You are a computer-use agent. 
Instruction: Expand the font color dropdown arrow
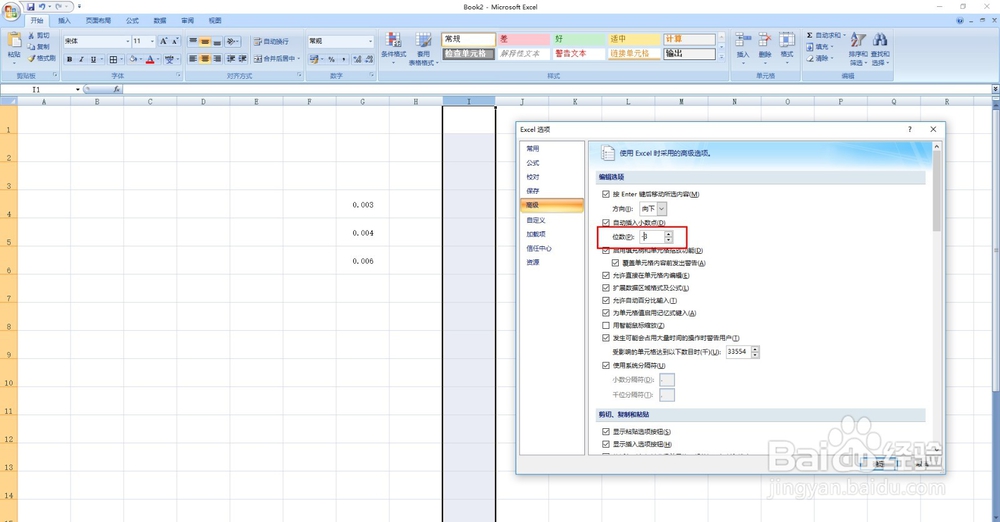[158, 59]
